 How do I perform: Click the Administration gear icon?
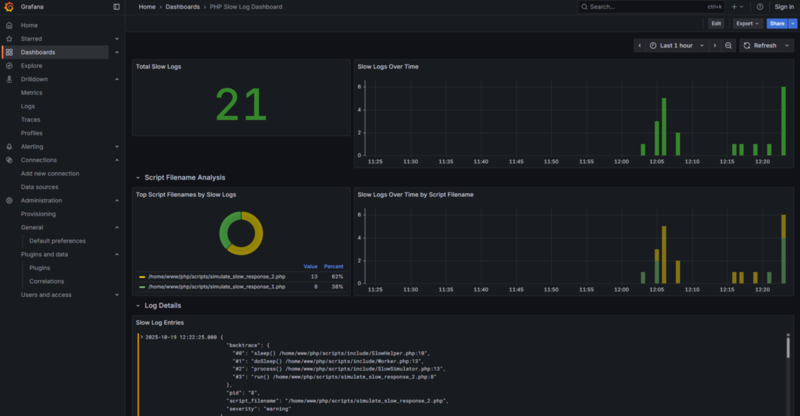coord(9,201)
